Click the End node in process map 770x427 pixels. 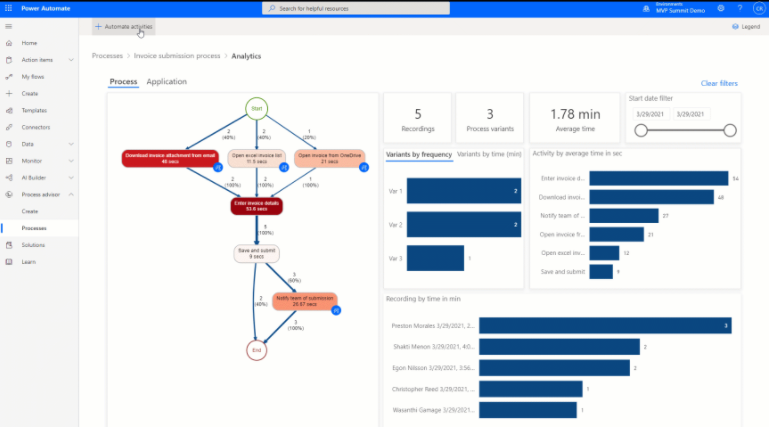pos(256,350)
